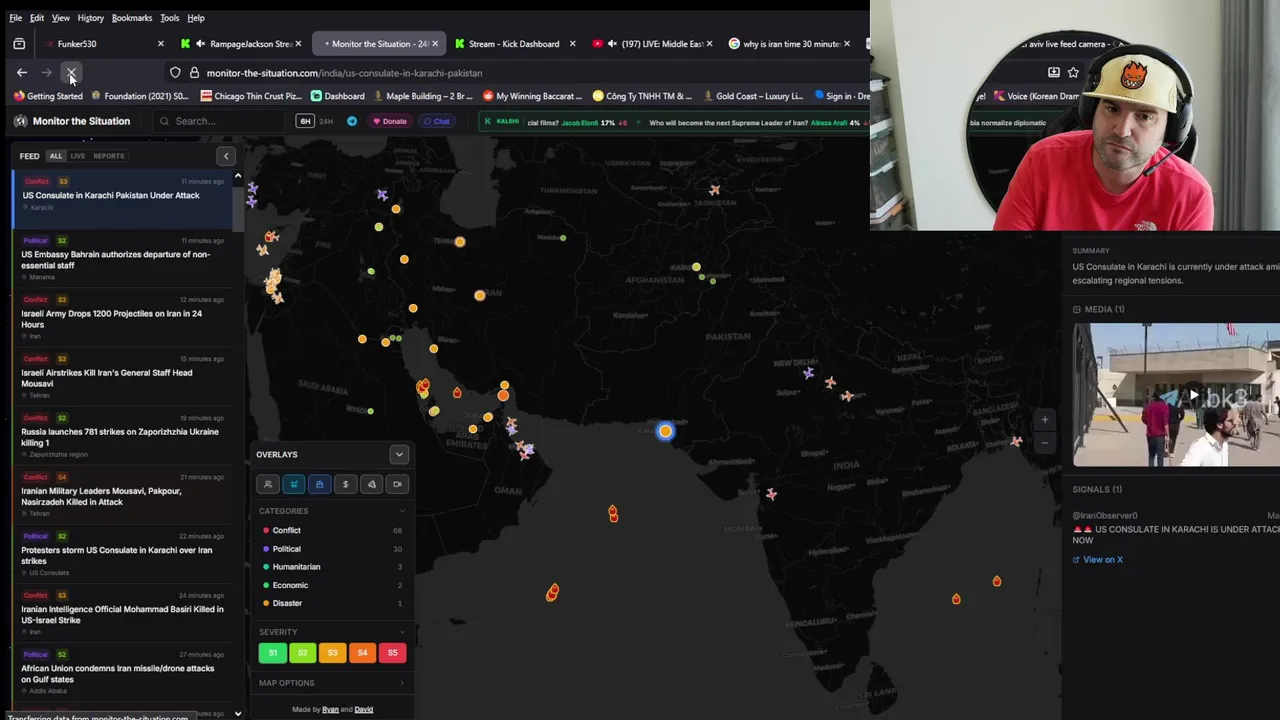1280x720 pixels.
Task: Select the S1 green severity swatch
Action: click(273, 653)
